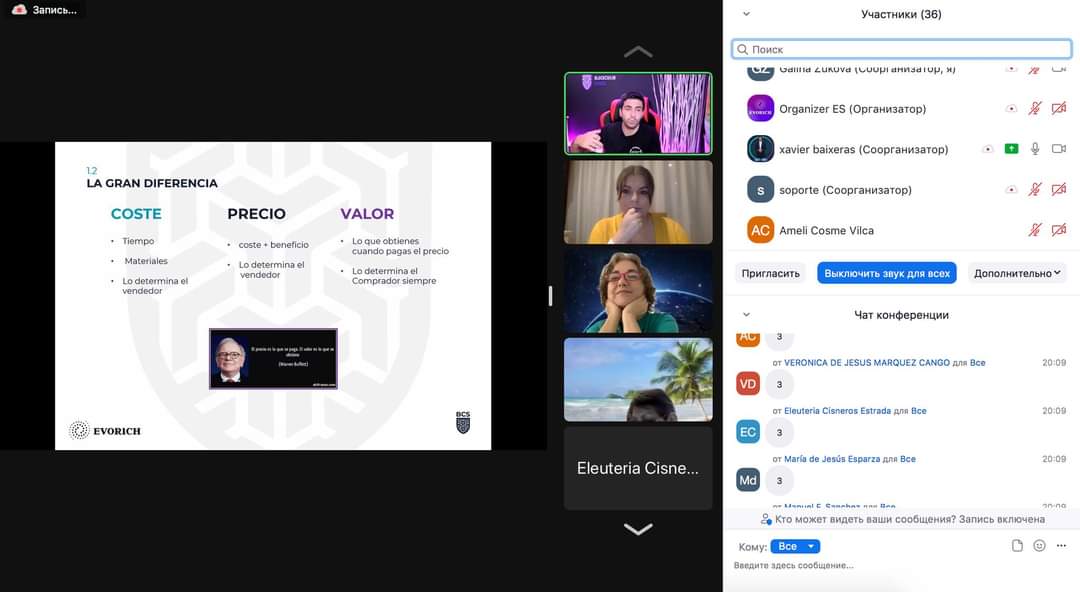
Task: Show previous video thumbnails with up arrow
Action: tap(638, 52)
